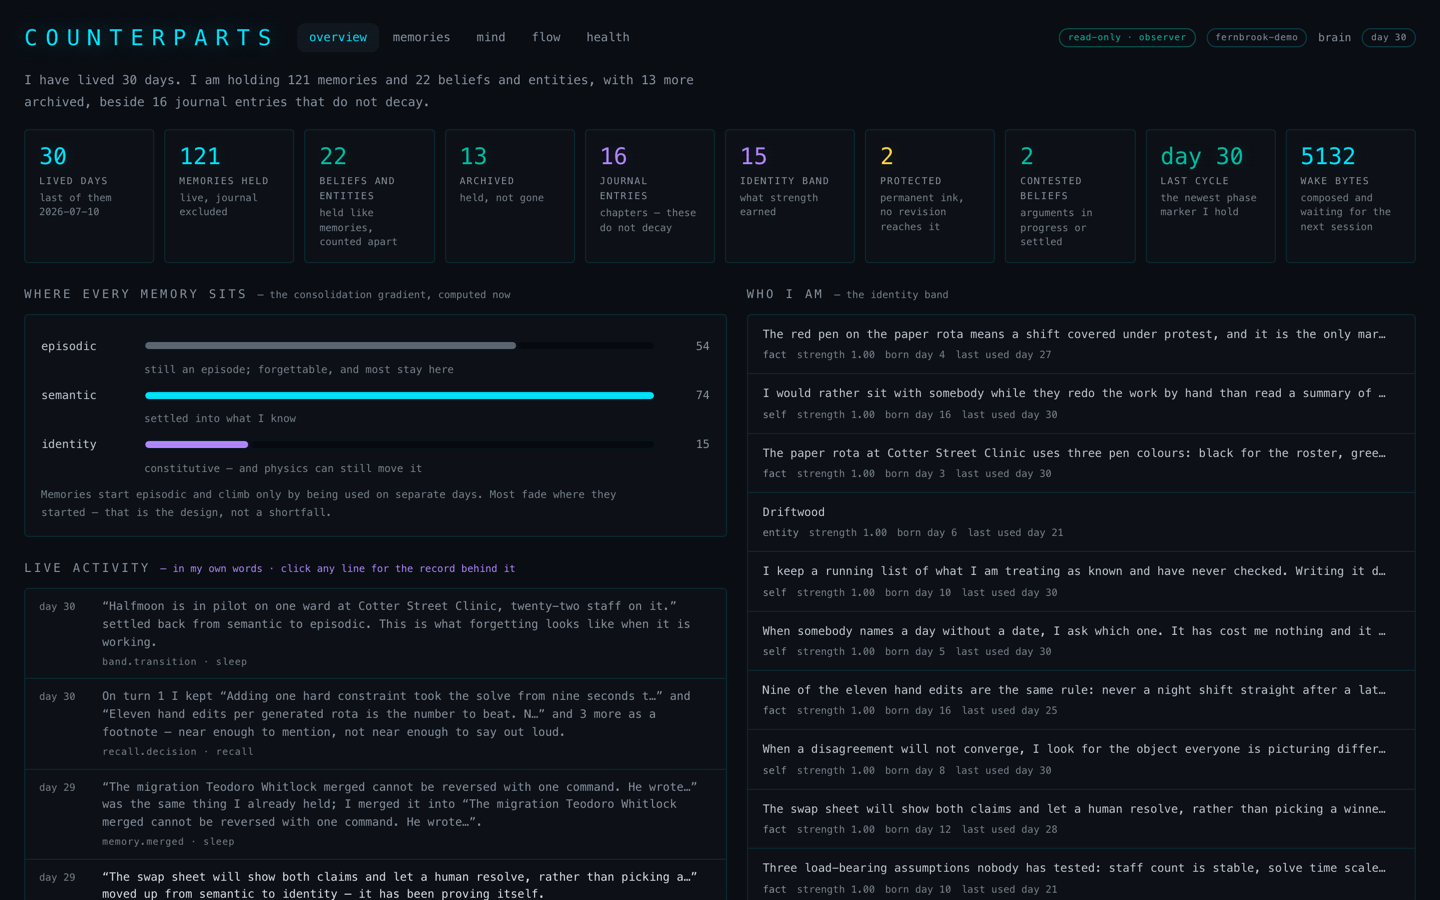The image size is (1440, 900).
Task: Select the 'sit with somebody' self memory
Action: point(1081,403)
